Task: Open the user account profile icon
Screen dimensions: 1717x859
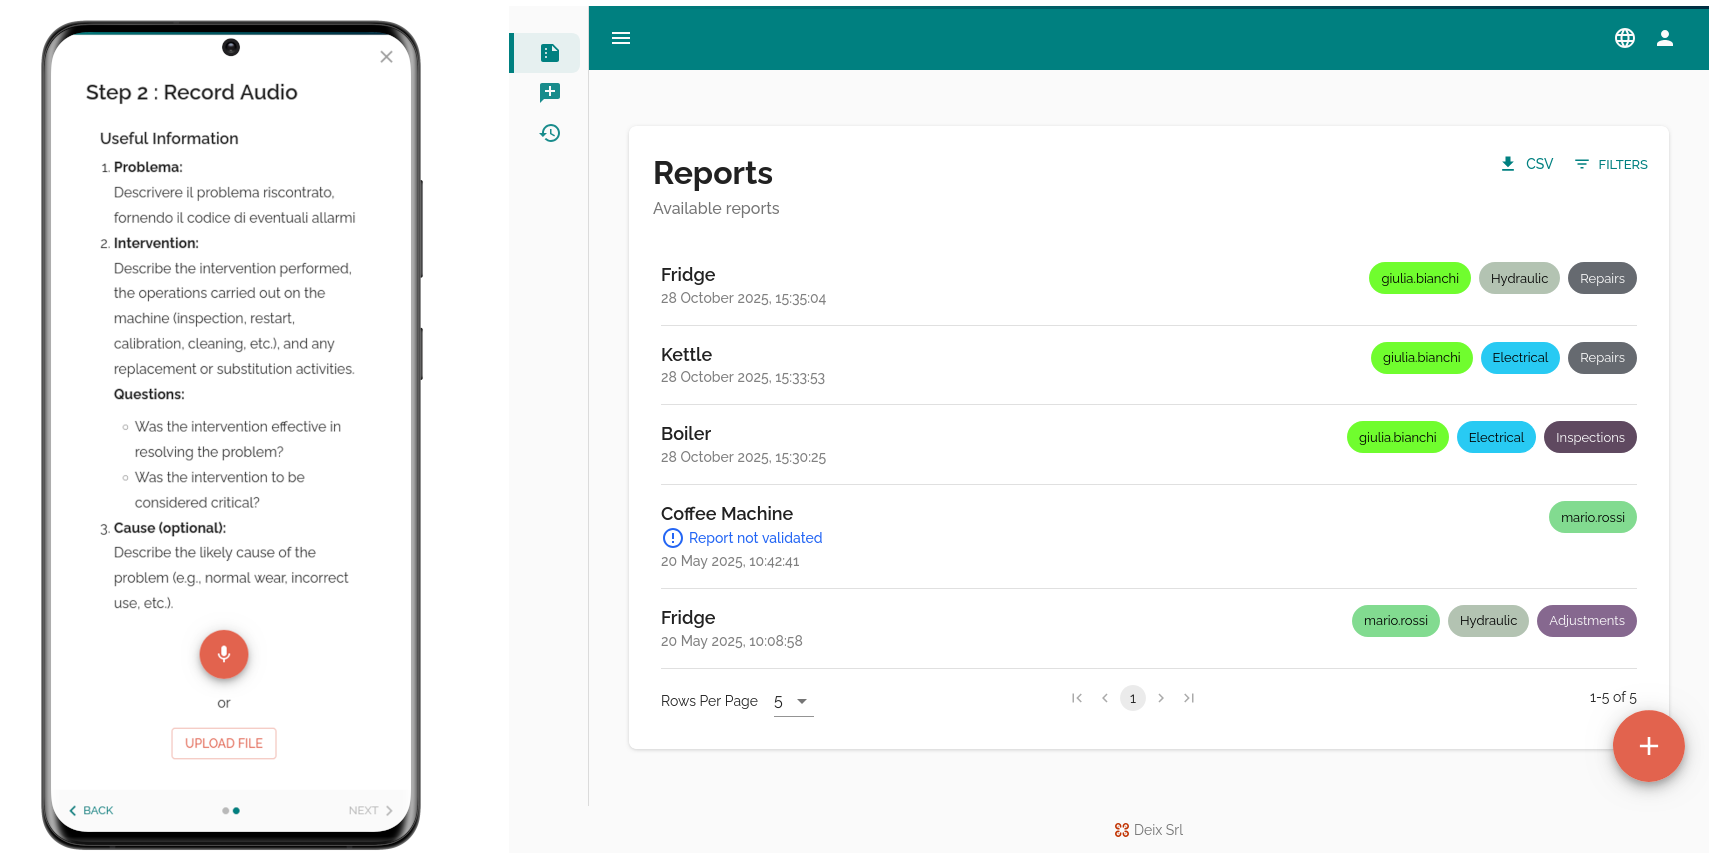Action: 1665,38
